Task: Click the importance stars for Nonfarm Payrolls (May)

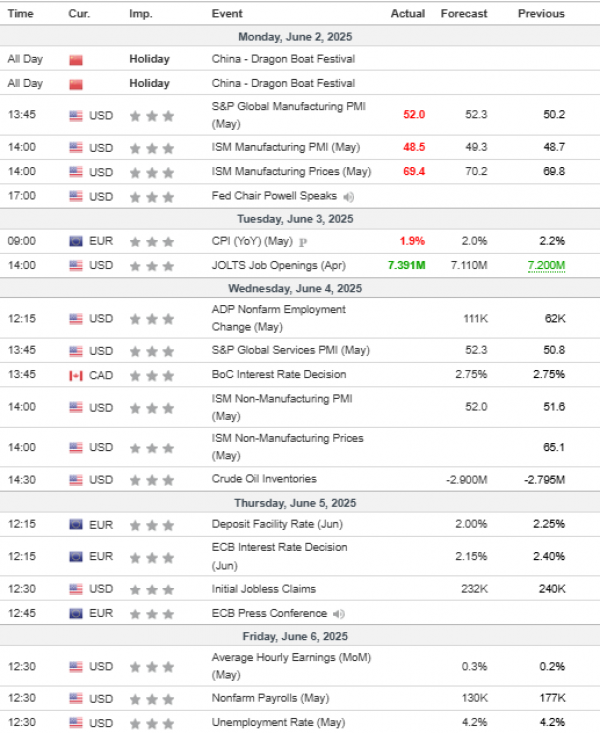Action: click(x=152, y=698)
